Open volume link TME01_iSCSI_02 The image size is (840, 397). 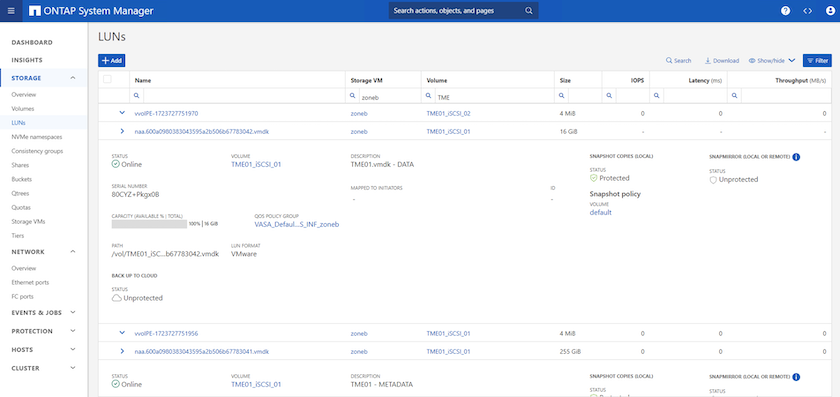click(x=448, y=114)
